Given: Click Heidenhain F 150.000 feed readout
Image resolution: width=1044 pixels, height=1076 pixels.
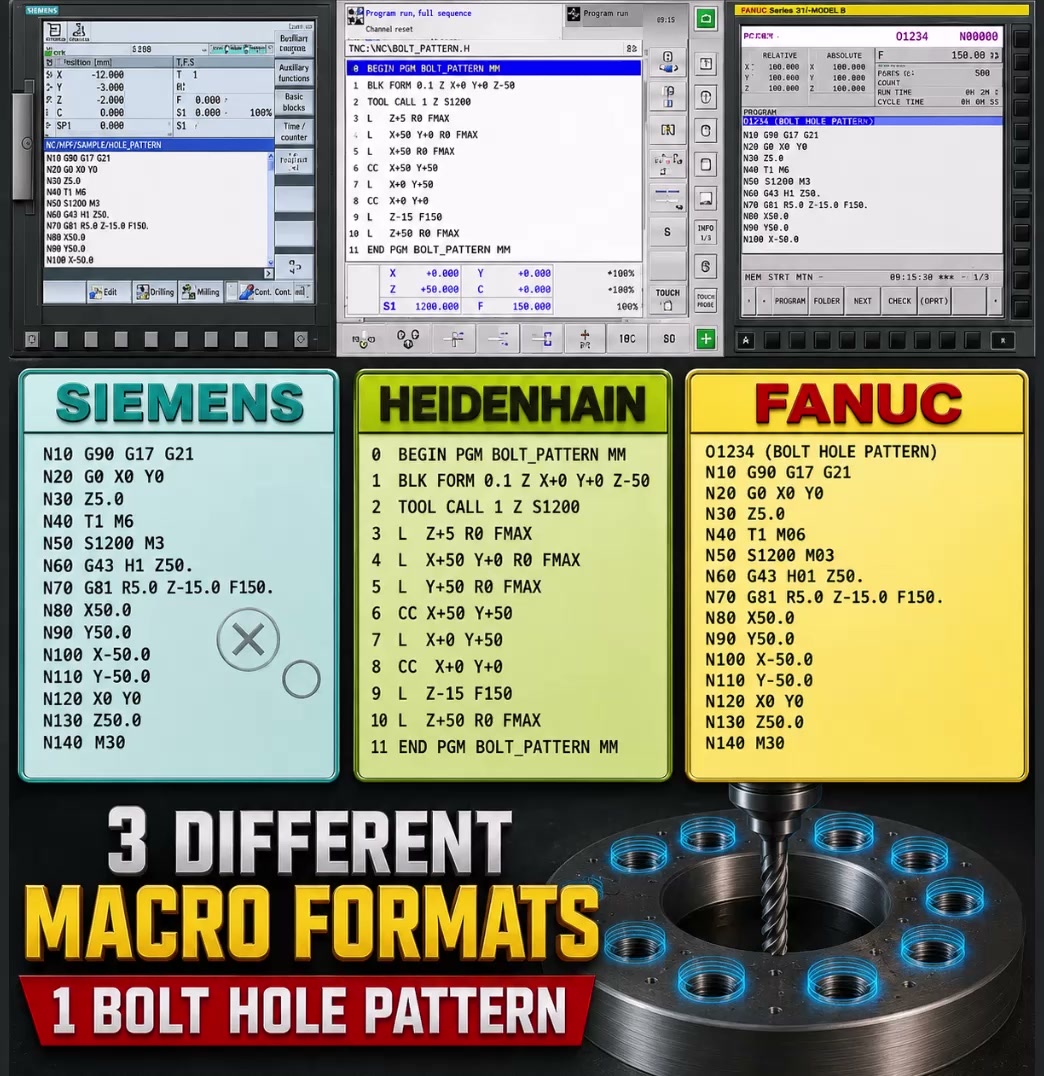Looking at the screenshot, I should coord(514,307).
